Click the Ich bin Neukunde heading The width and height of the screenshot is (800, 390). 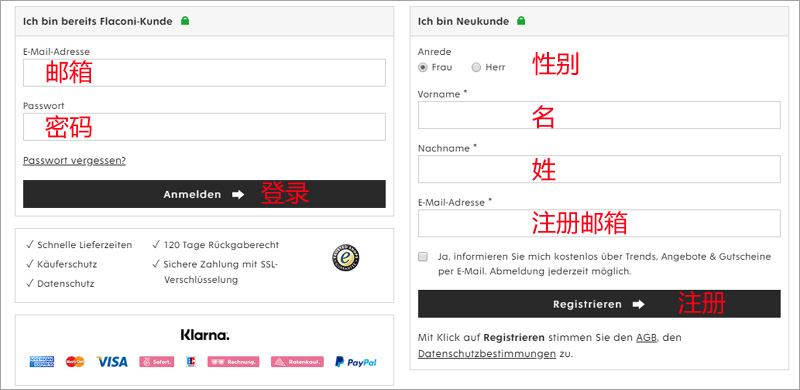coord(463,21)
